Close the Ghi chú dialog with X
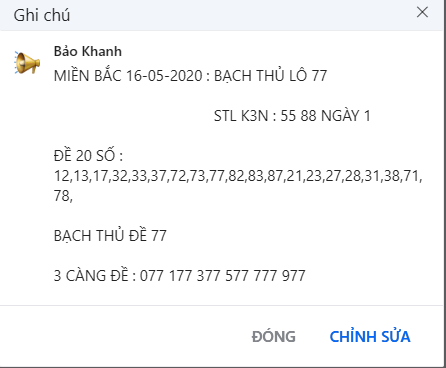 [422, 12]
